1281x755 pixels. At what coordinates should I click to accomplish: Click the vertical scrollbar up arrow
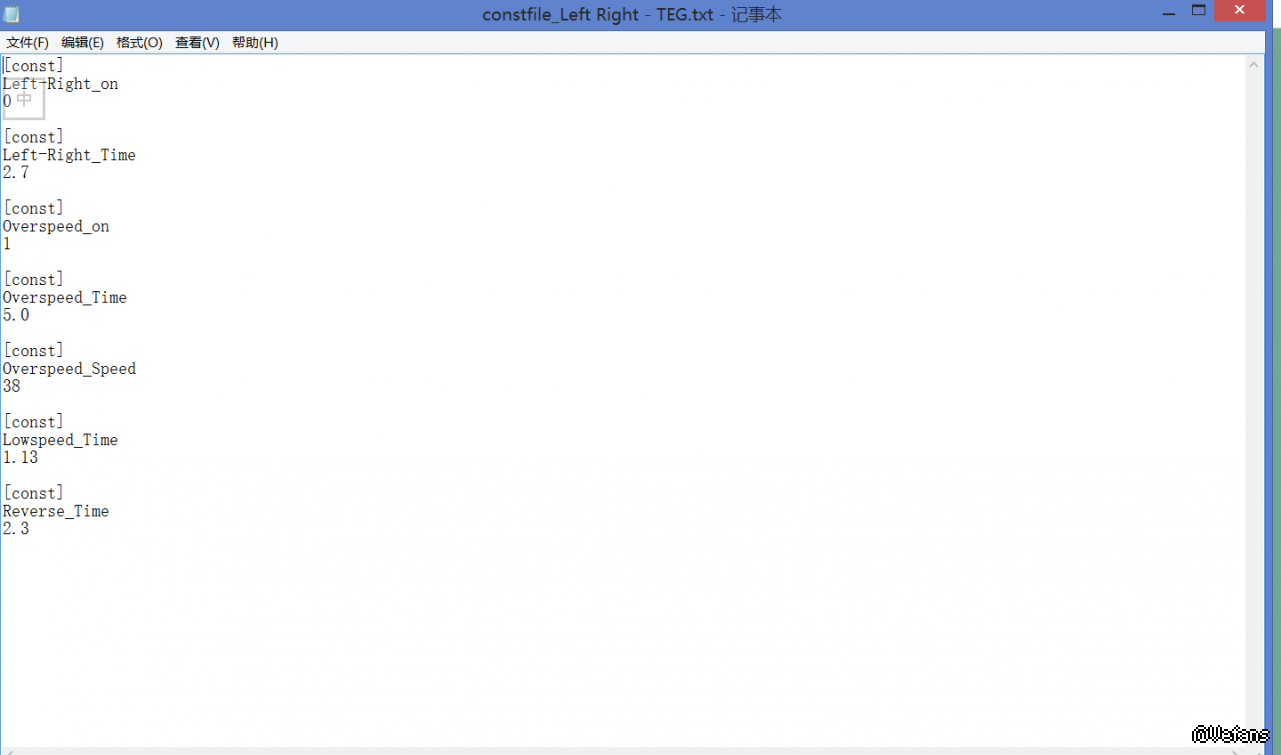(1254, 65)
